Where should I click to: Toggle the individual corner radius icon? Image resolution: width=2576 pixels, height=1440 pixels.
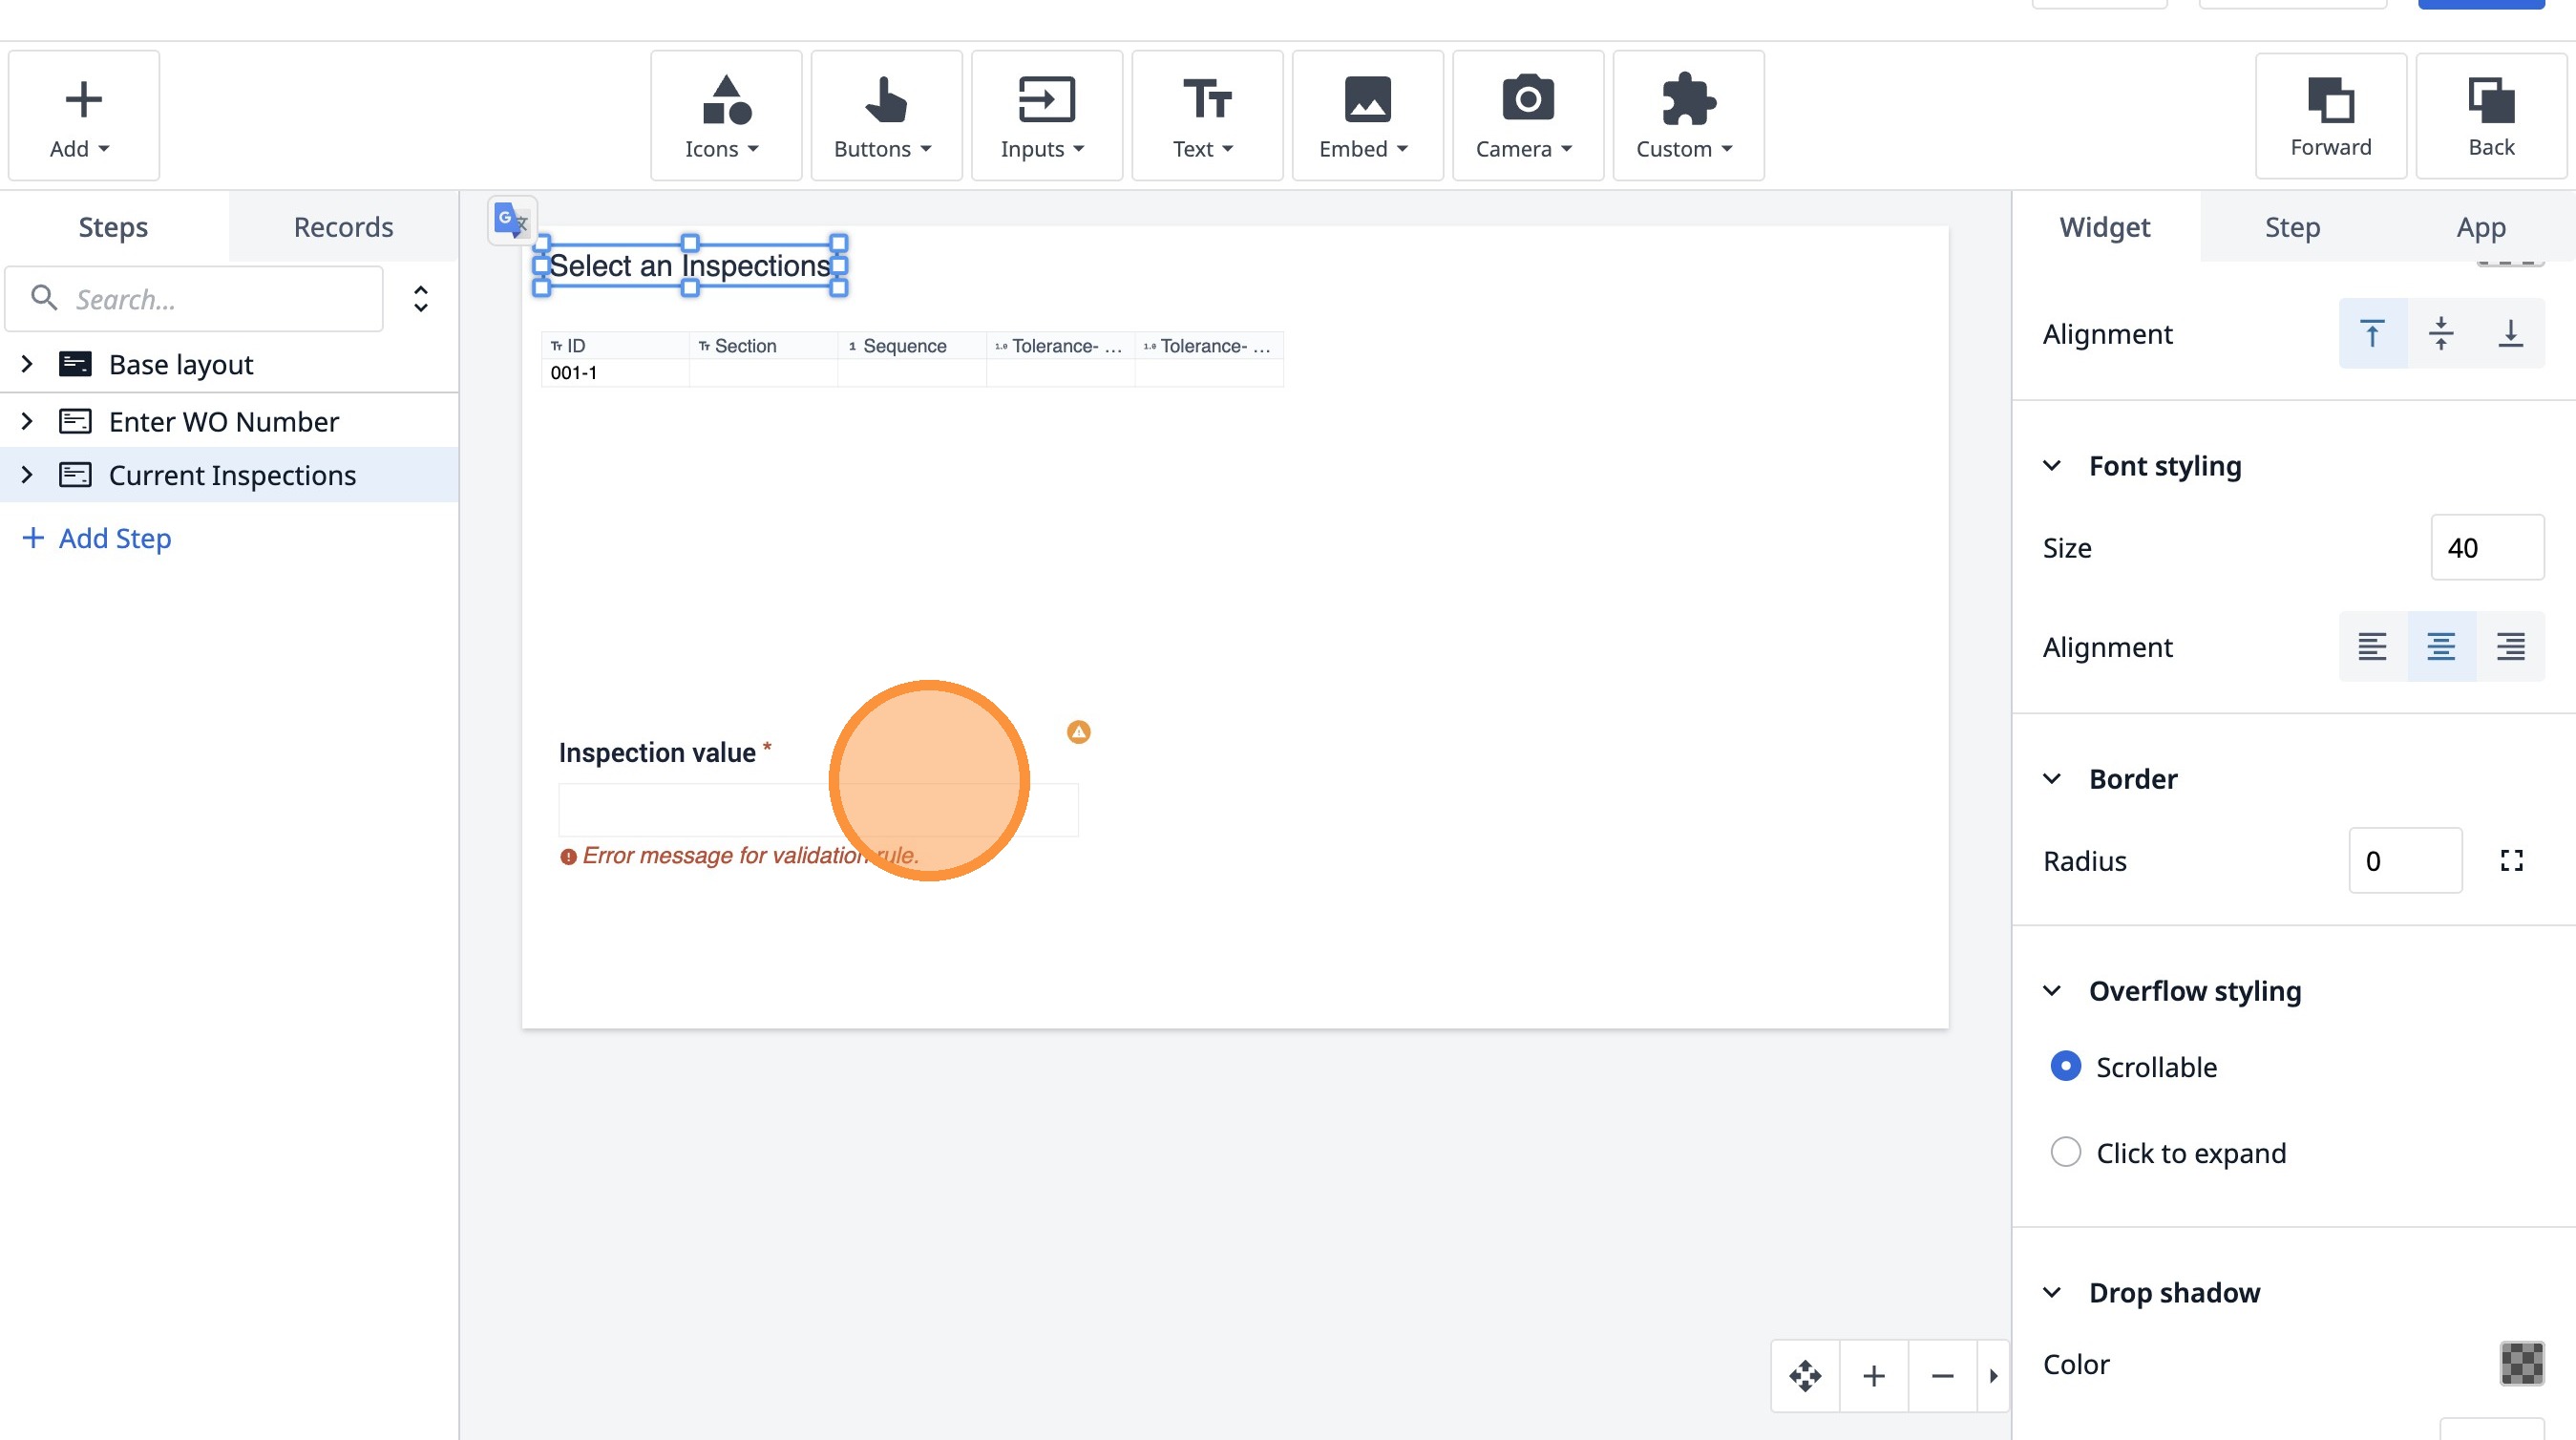[x=2511, y=861]
